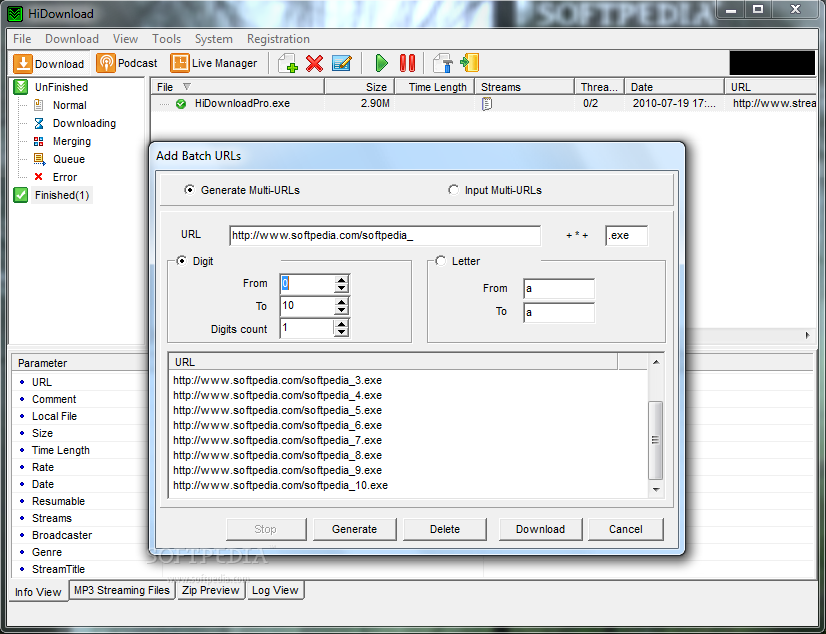Click URL list scrollbar down arrow
The width and height of the screenshot is (826, 634).
click(656, 490)
